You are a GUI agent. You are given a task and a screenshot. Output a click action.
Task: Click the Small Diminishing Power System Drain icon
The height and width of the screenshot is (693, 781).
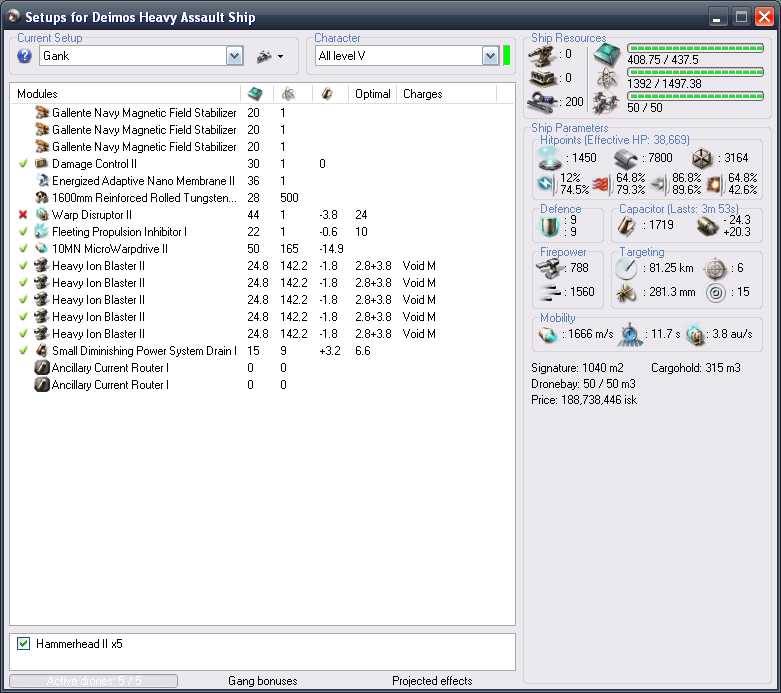click(42, 351)
